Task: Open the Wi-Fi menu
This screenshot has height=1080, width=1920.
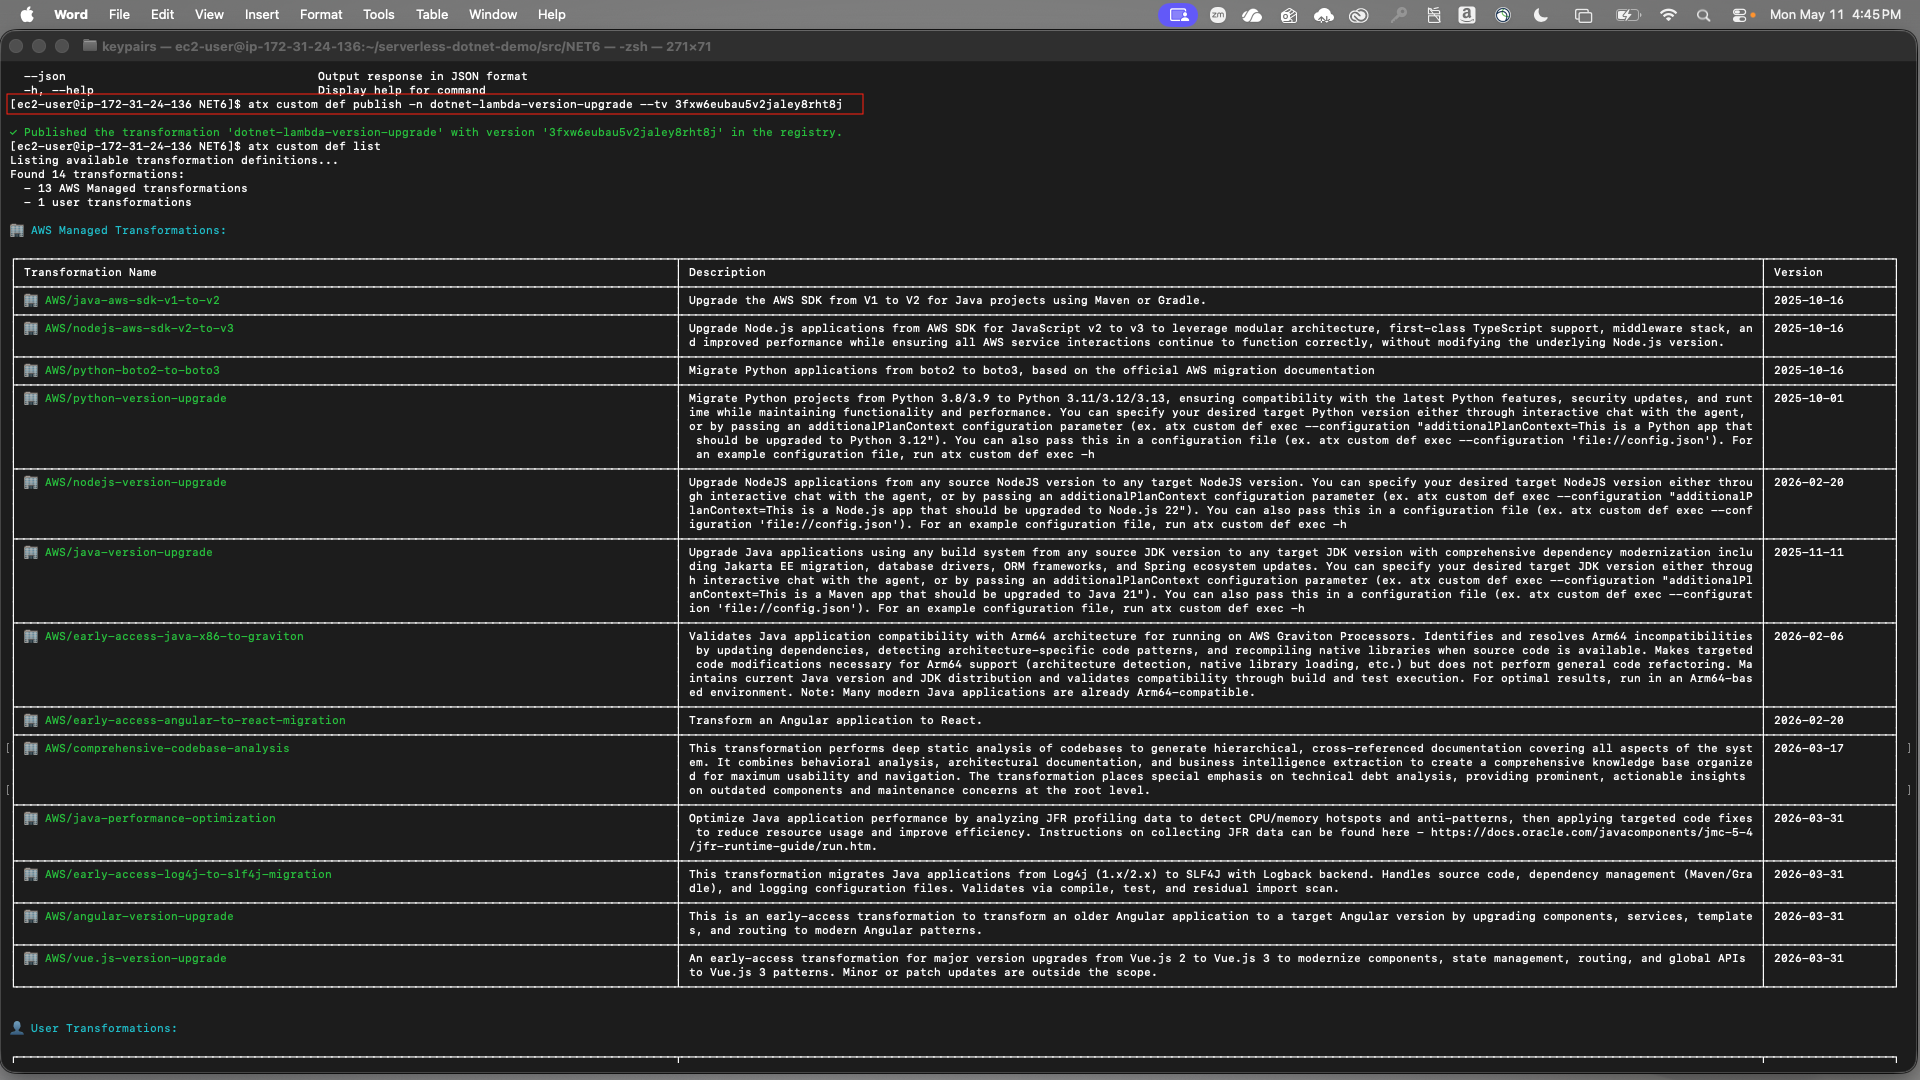Action: [x=1668, y=15]
